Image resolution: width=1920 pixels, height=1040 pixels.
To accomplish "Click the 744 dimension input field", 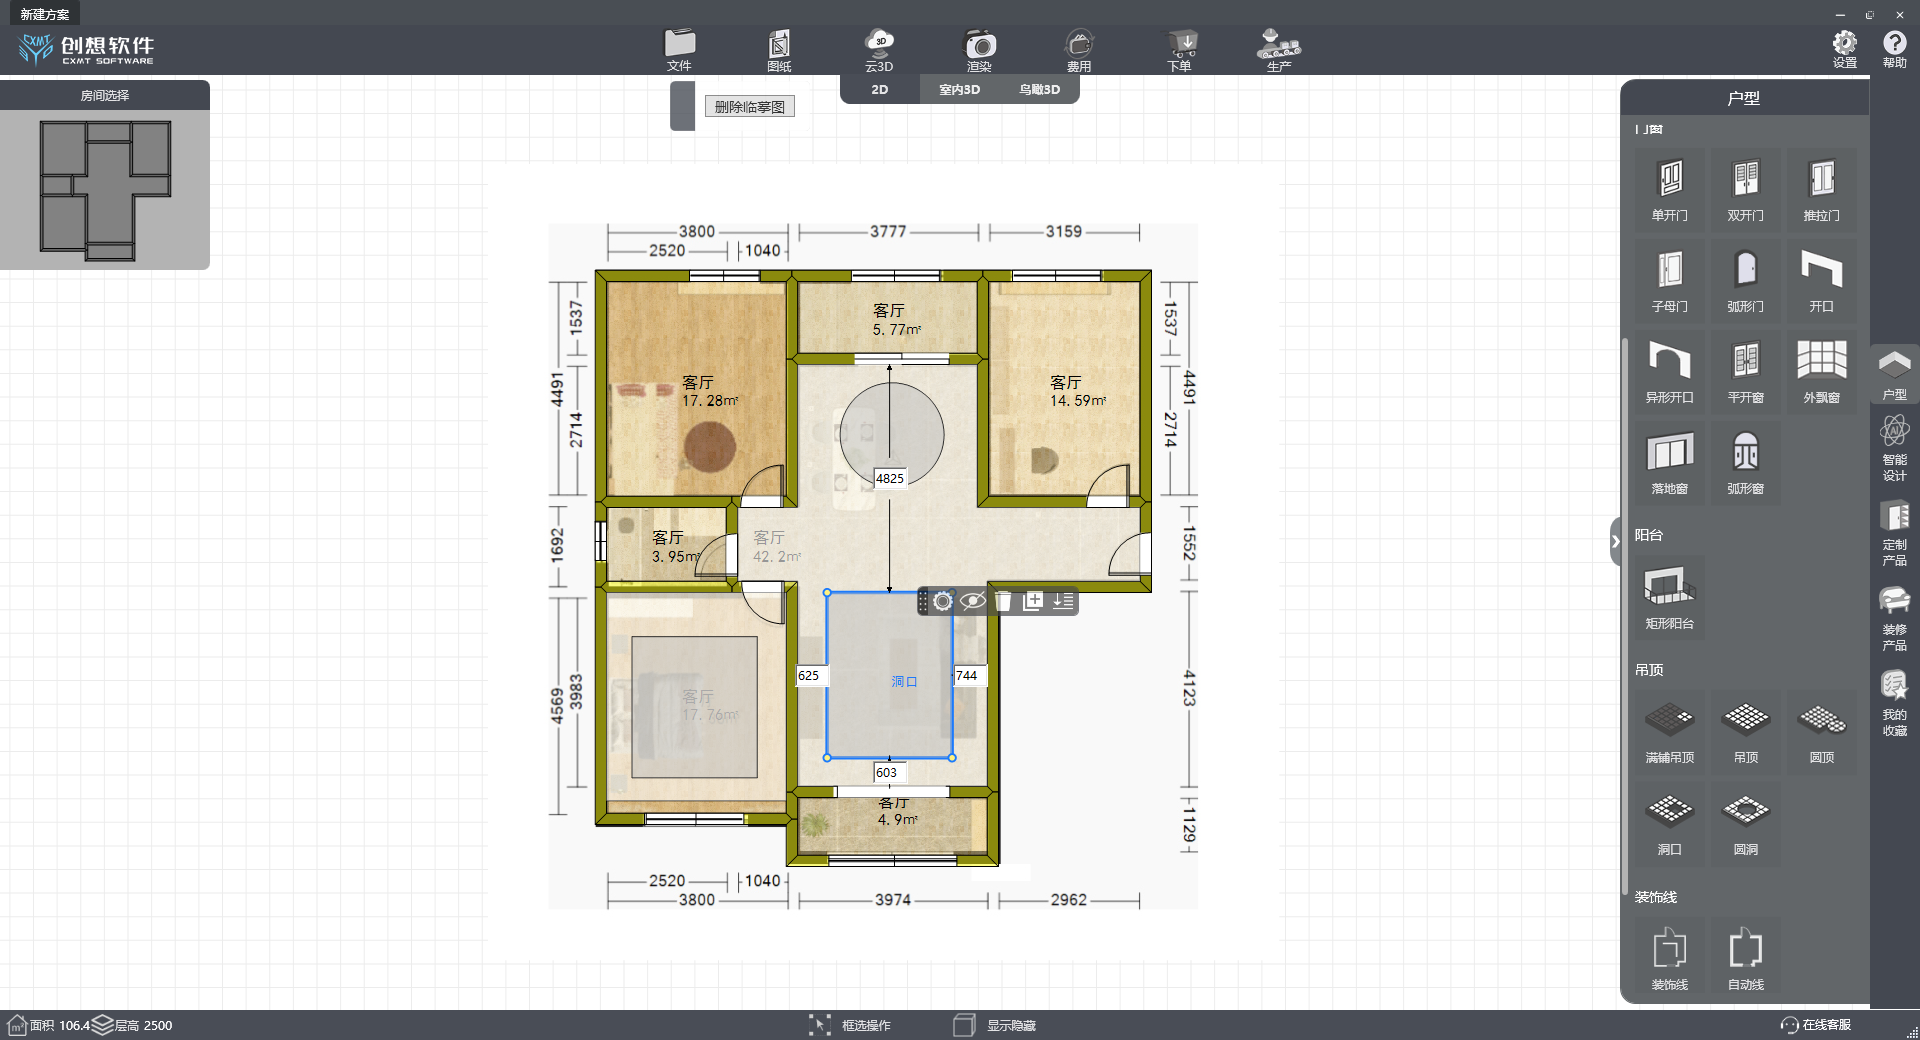I will (969, 675).
